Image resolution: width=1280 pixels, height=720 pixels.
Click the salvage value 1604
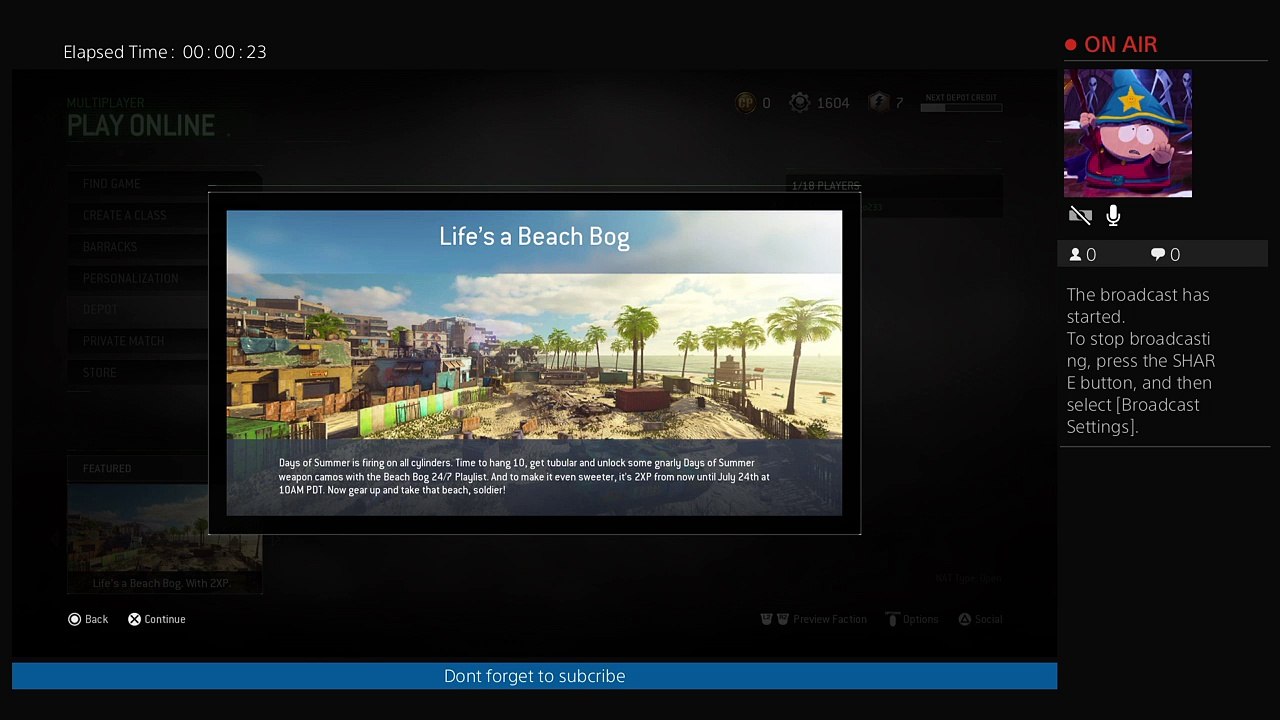[833, 103]
